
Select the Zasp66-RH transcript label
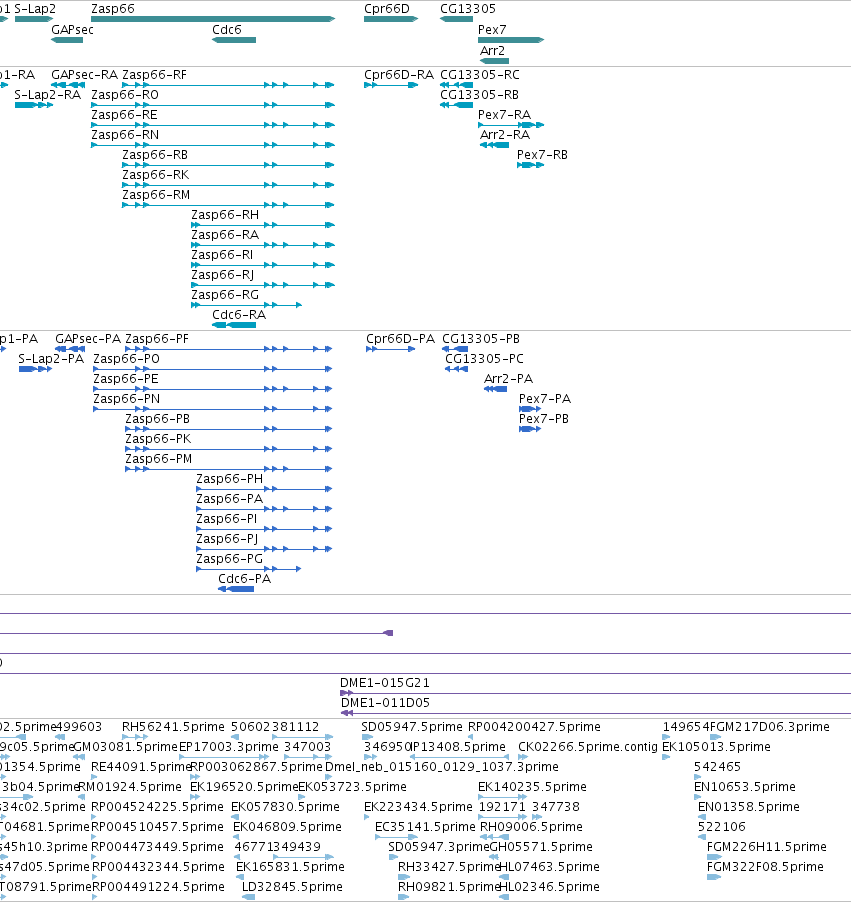coord(225,215)
